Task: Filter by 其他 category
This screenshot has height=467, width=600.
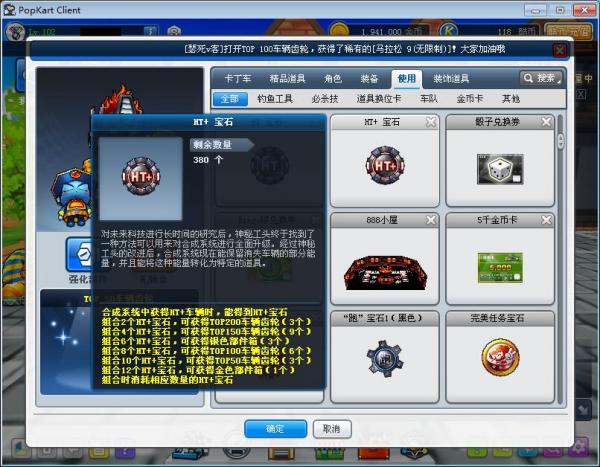Action: click(510, 99)
